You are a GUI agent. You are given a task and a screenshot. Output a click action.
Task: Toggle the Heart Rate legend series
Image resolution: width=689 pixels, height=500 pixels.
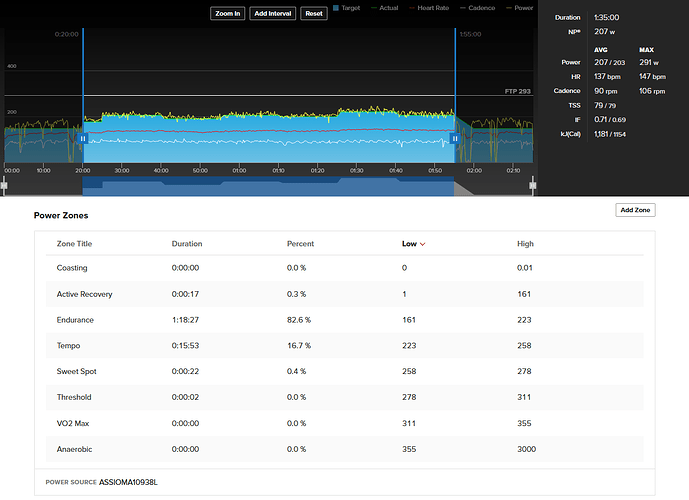[429, 8]
